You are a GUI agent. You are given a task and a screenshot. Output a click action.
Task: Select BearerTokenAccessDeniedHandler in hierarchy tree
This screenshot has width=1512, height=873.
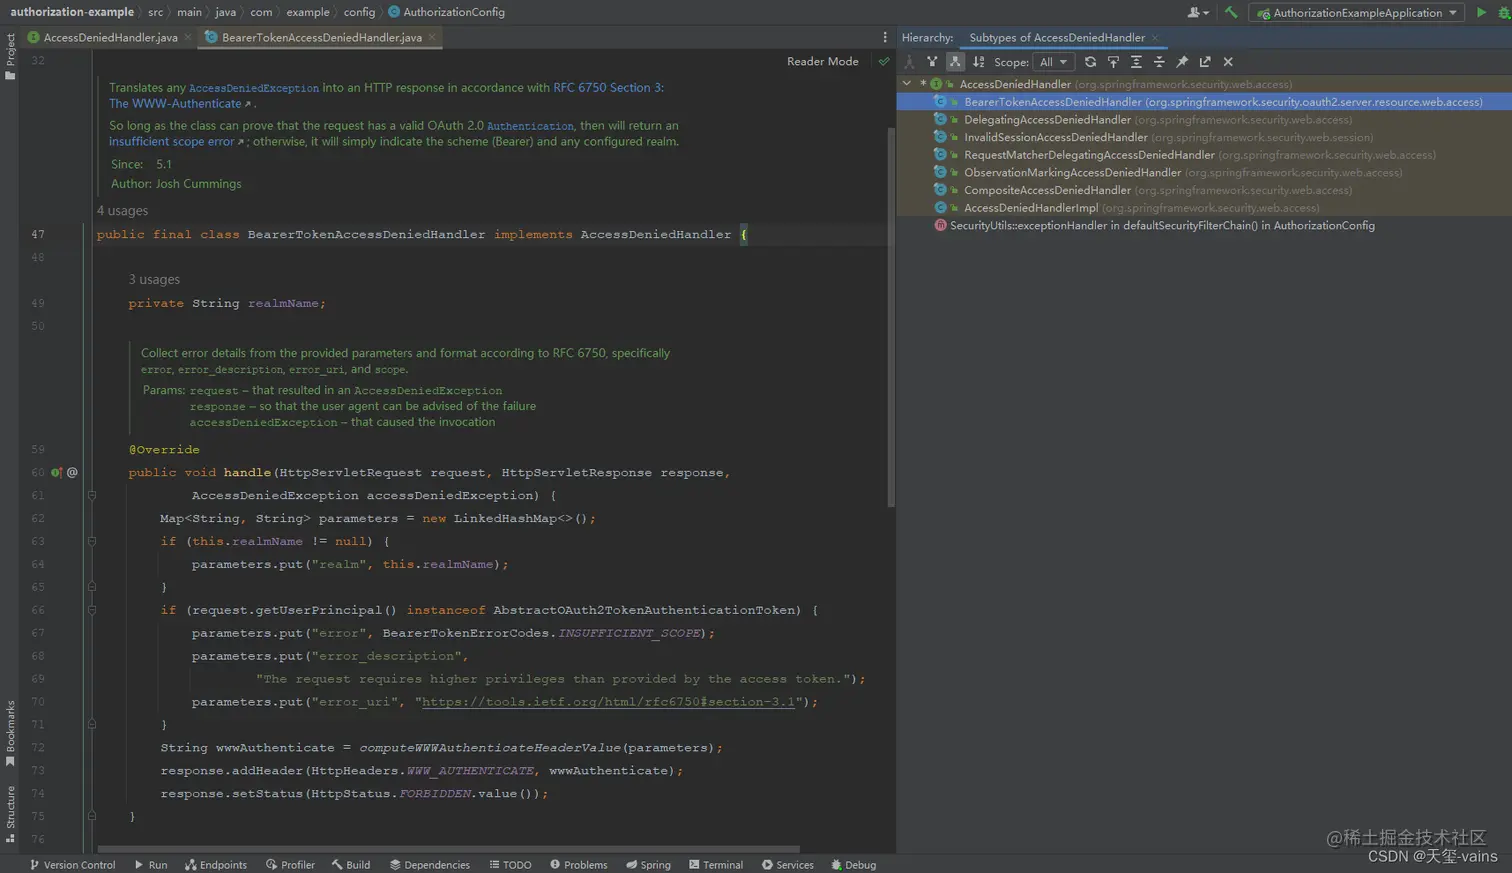click(x=1204, y=102)
